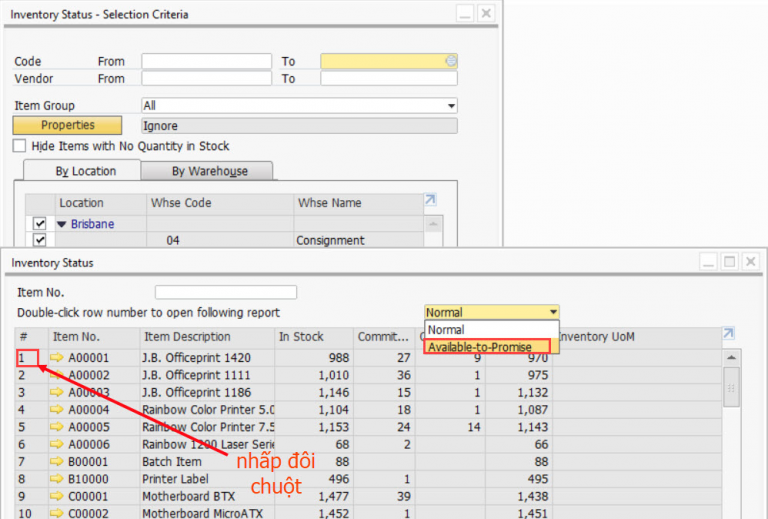The height and width of the screenshot is (519, 768).
Task: Open the Item Group dropdown
Action: click(451, 106)
